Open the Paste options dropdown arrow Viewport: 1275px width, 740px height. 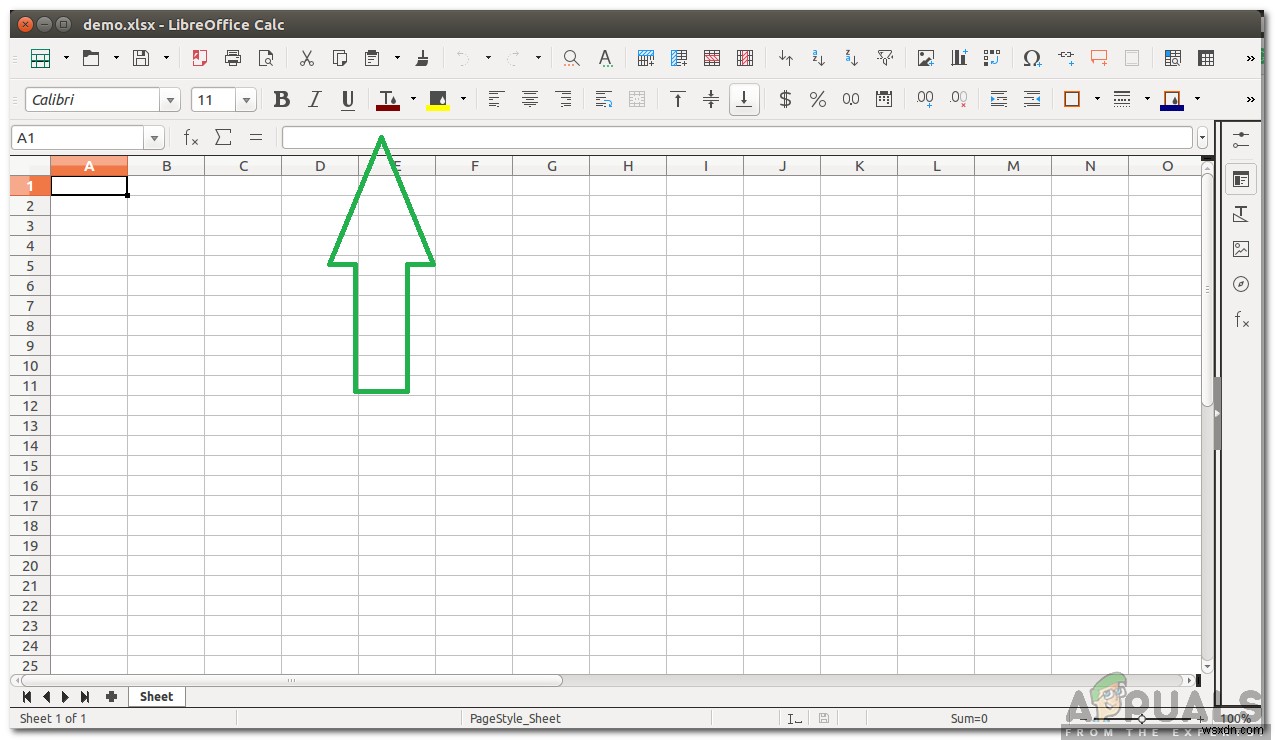[397, 58]
